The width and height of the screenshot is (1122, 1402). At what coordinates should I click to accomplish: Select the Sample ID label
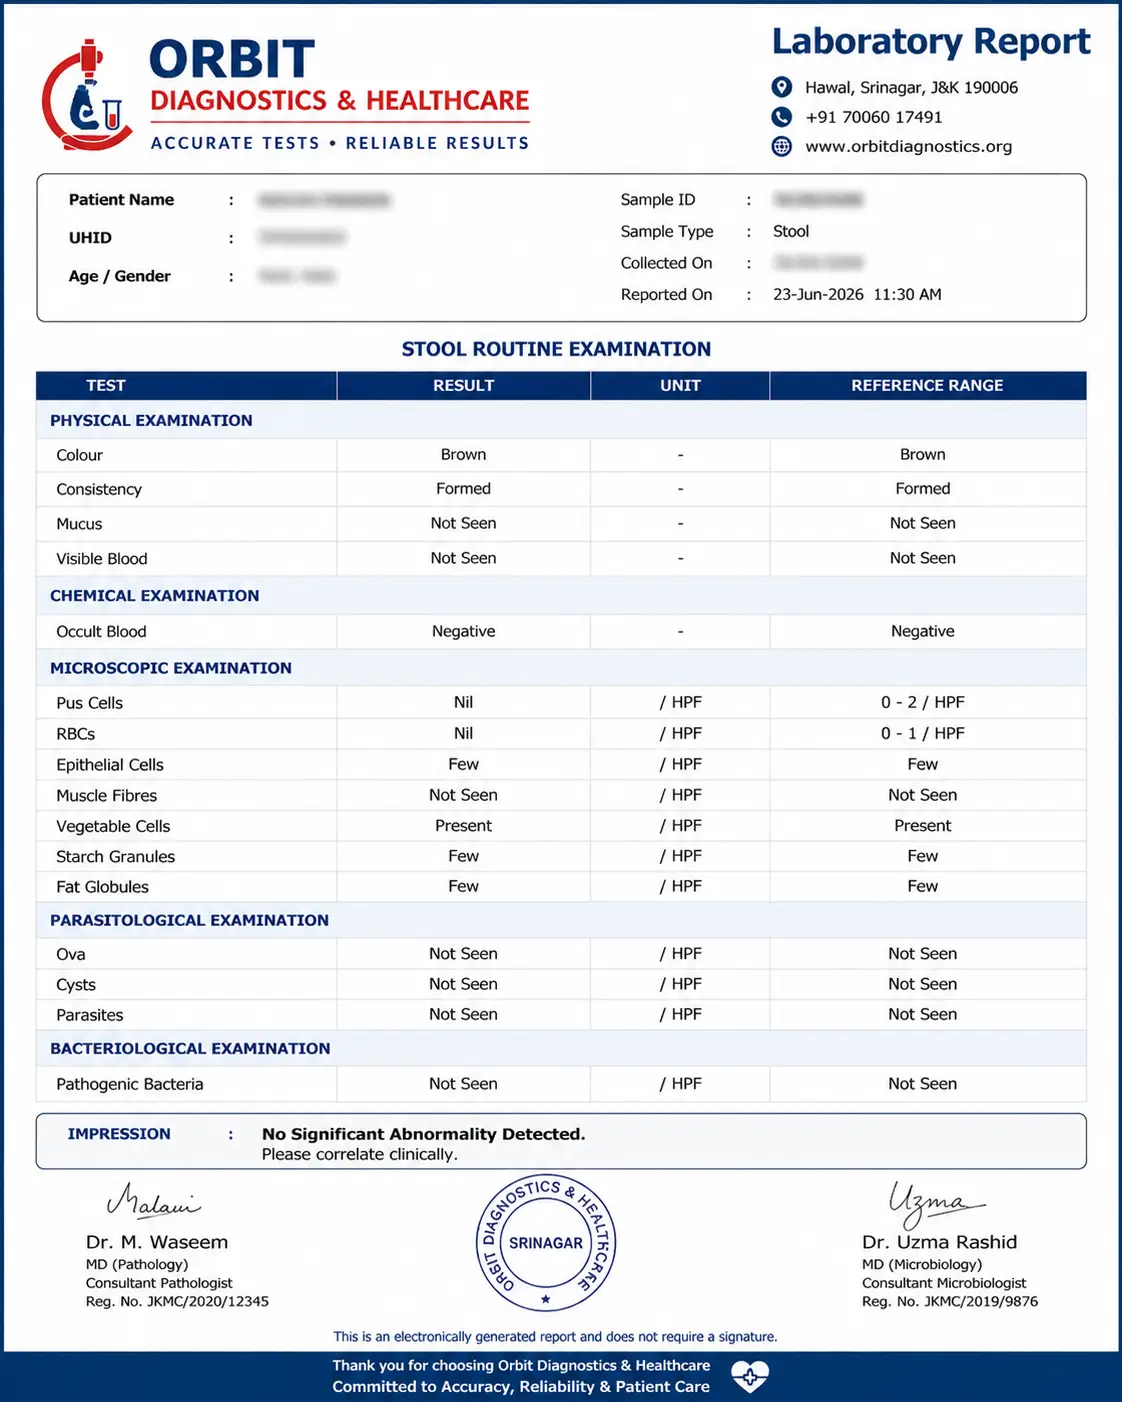[657, 200]
